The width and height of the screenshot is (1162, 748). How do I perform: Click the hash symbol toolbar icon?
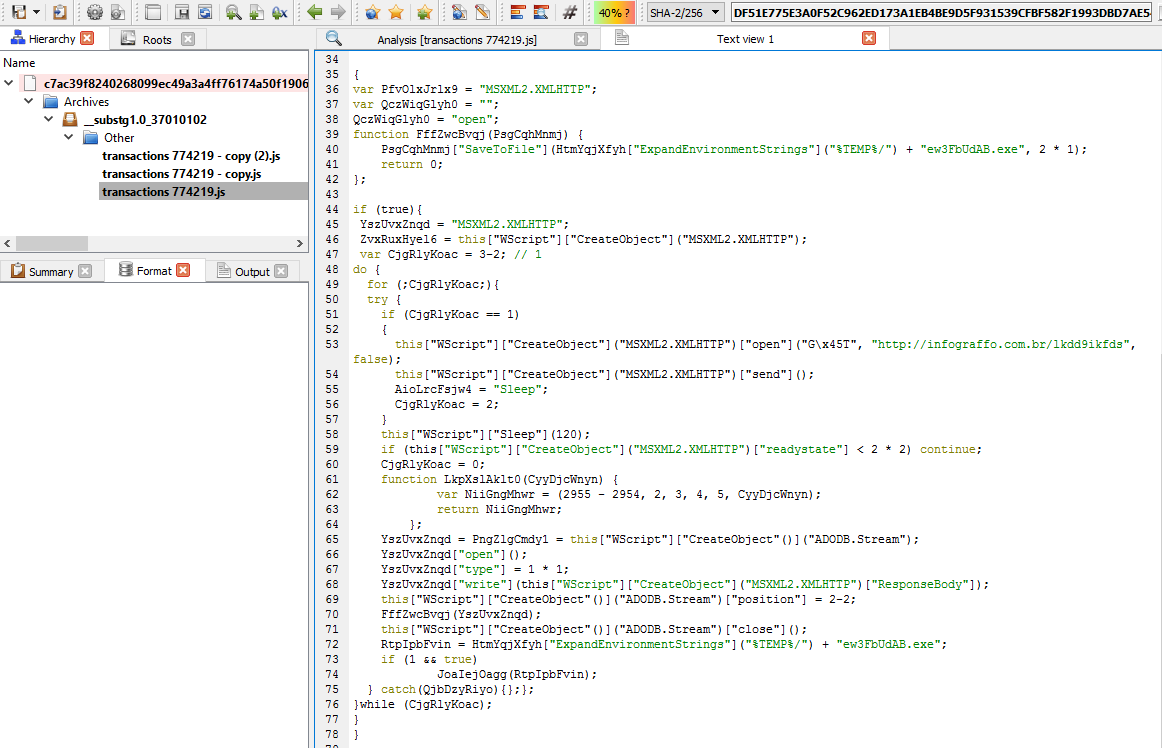pyautogui.click(x=569, y=12)
